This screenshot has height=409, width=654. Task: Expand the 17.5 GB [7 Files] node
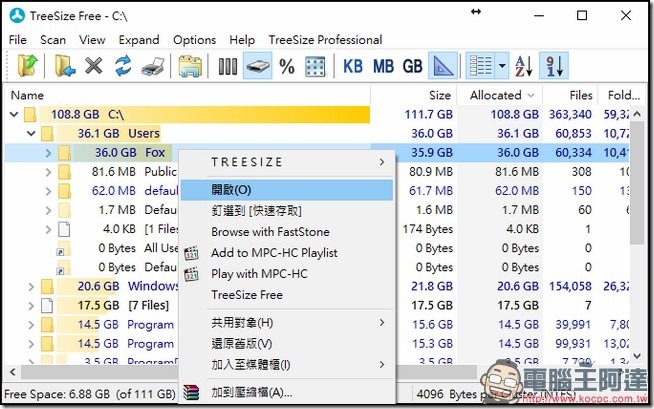[31, 306]
